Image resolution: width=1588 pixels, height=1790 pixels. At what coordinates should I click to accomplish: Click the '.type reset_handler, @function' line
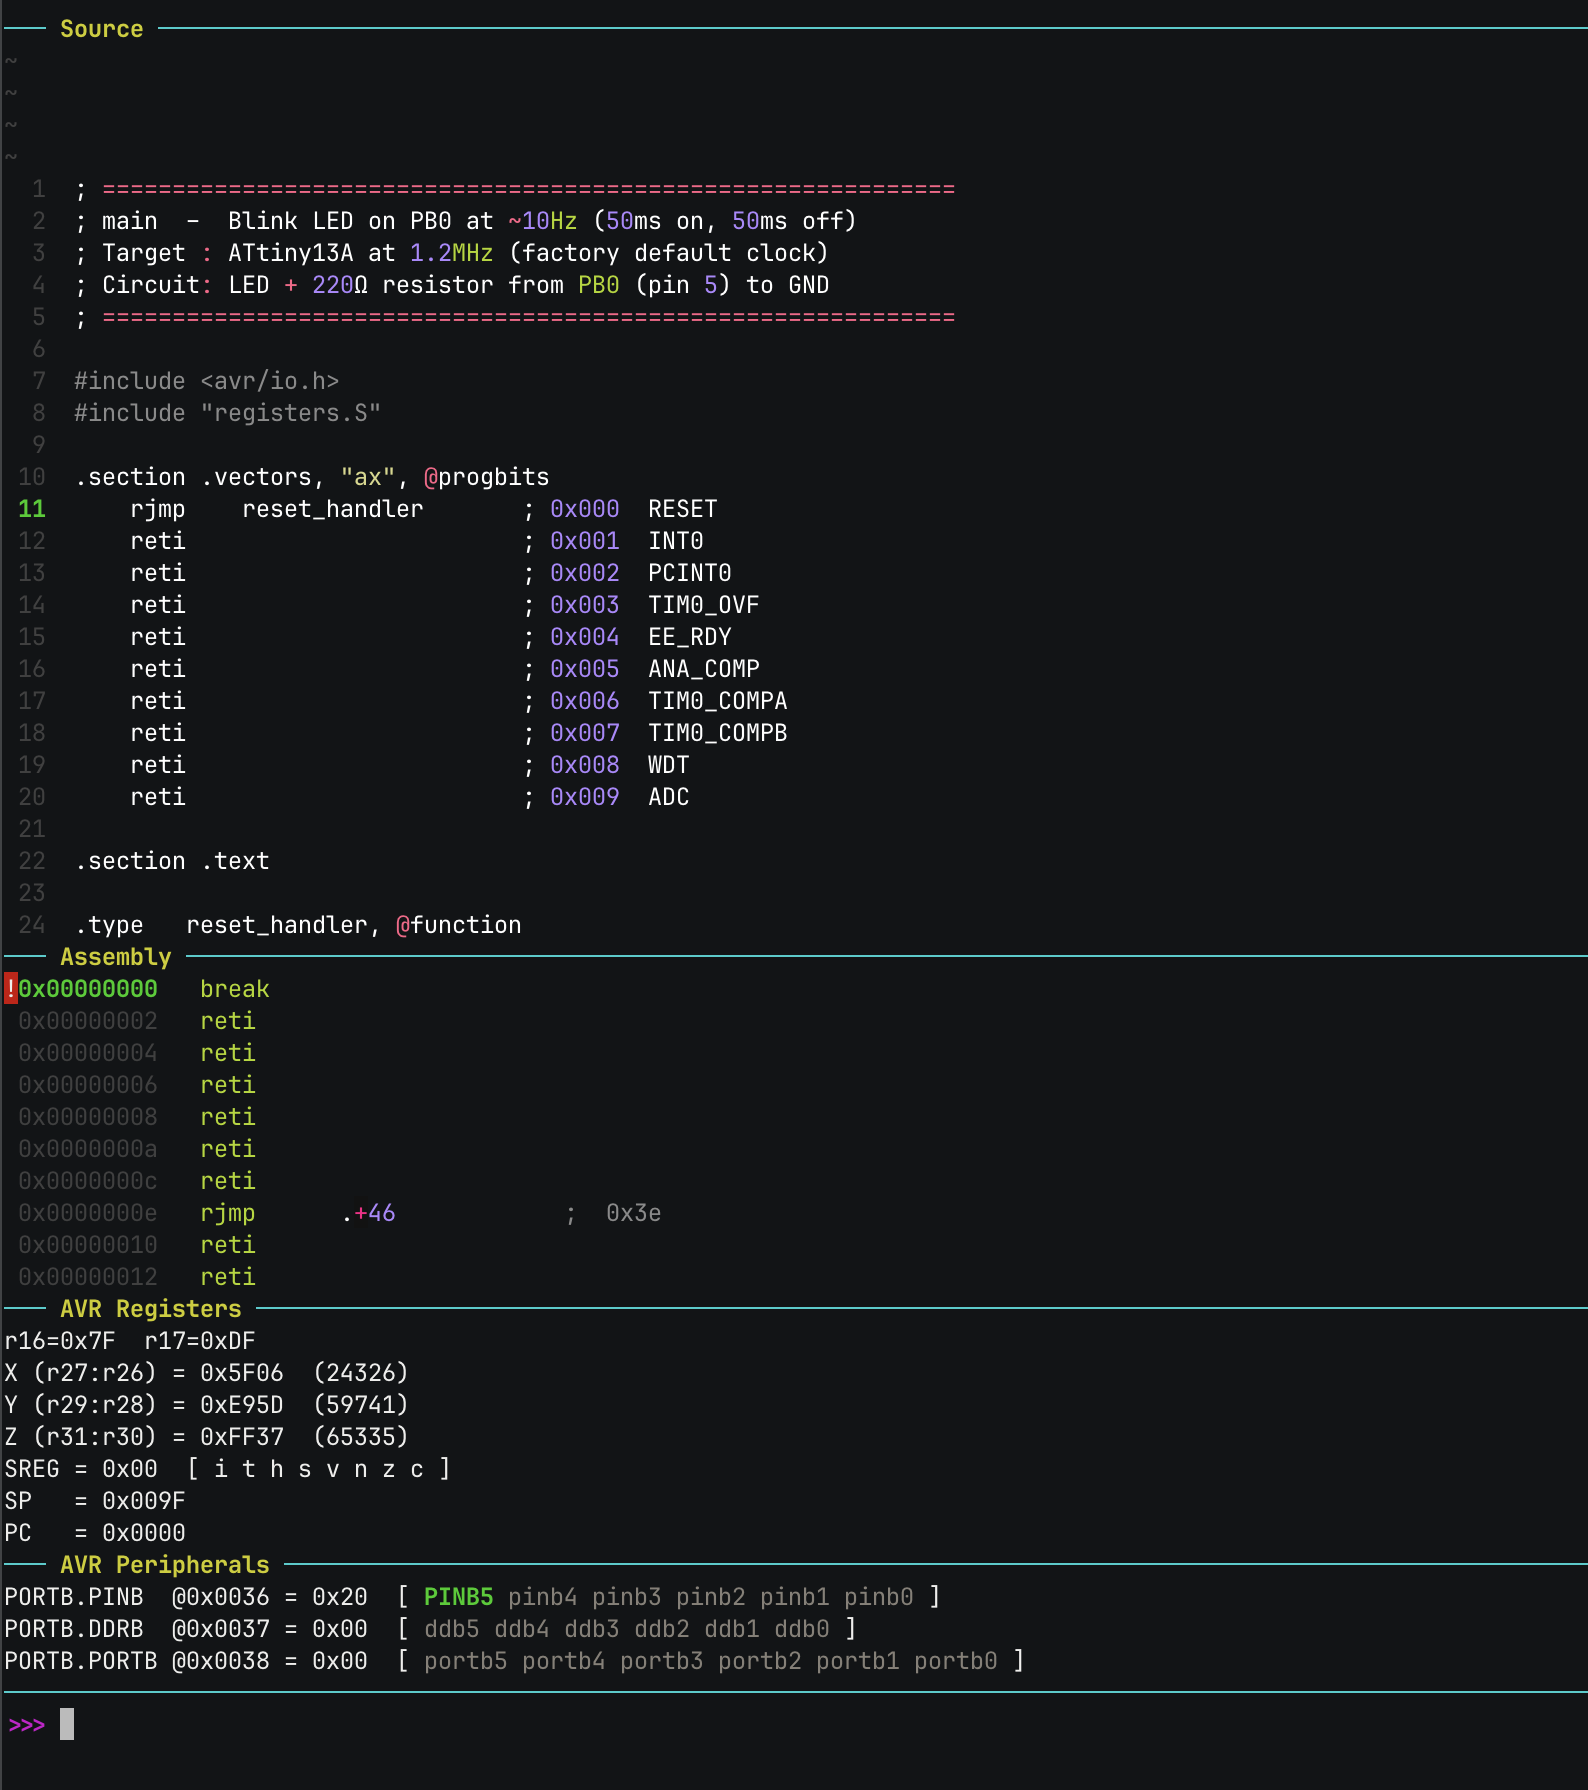tap(298, 925)
